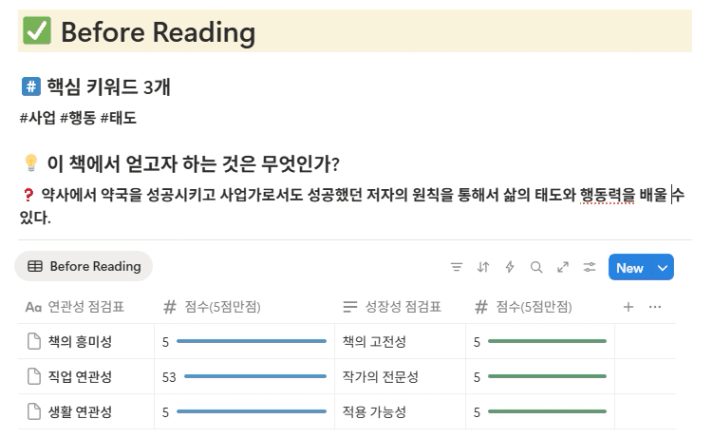
Task: Open the database filter icon
Action: [x=457, y=268]
